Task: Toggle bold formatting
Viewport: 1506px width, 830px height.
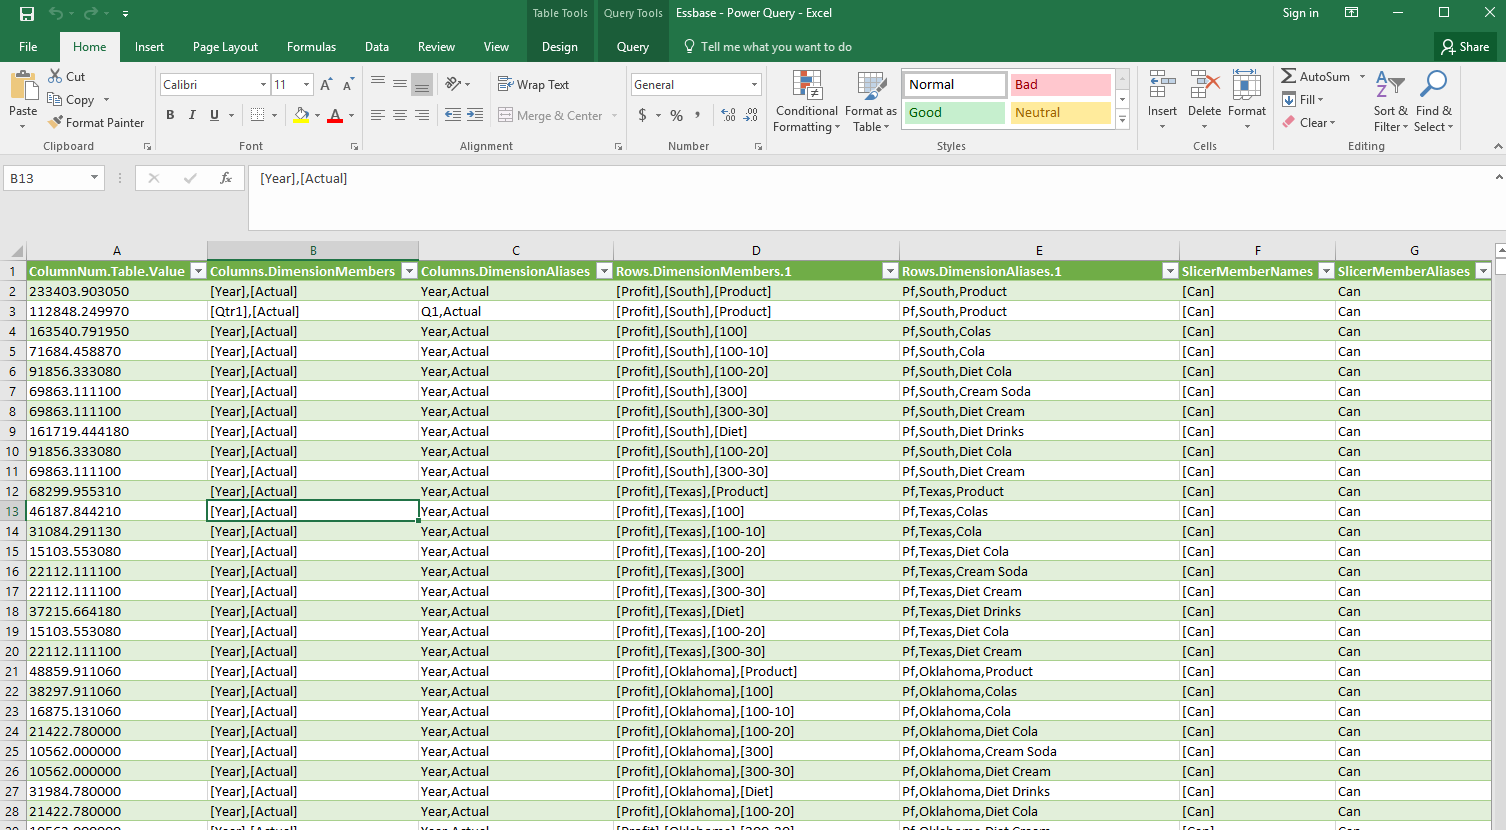Action: [170, 115]
